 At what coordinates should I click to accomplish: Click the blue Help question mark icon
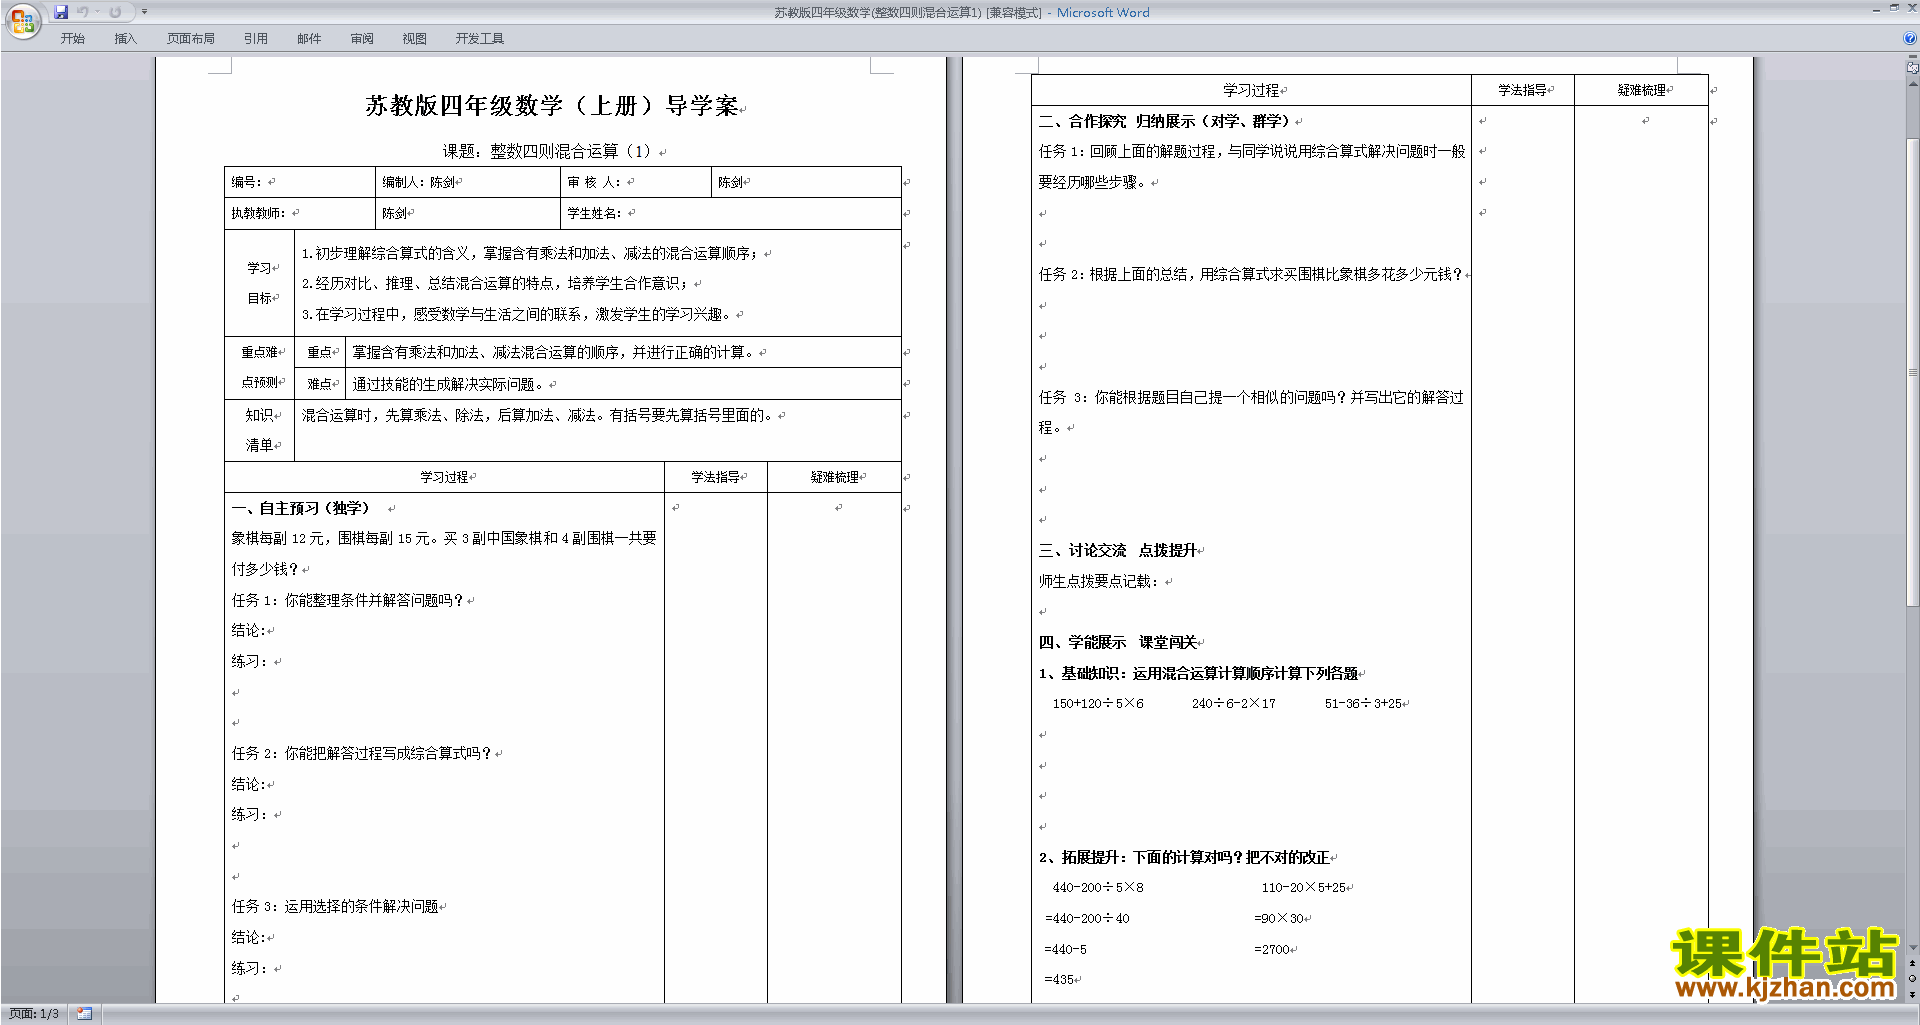point(1910,39)
